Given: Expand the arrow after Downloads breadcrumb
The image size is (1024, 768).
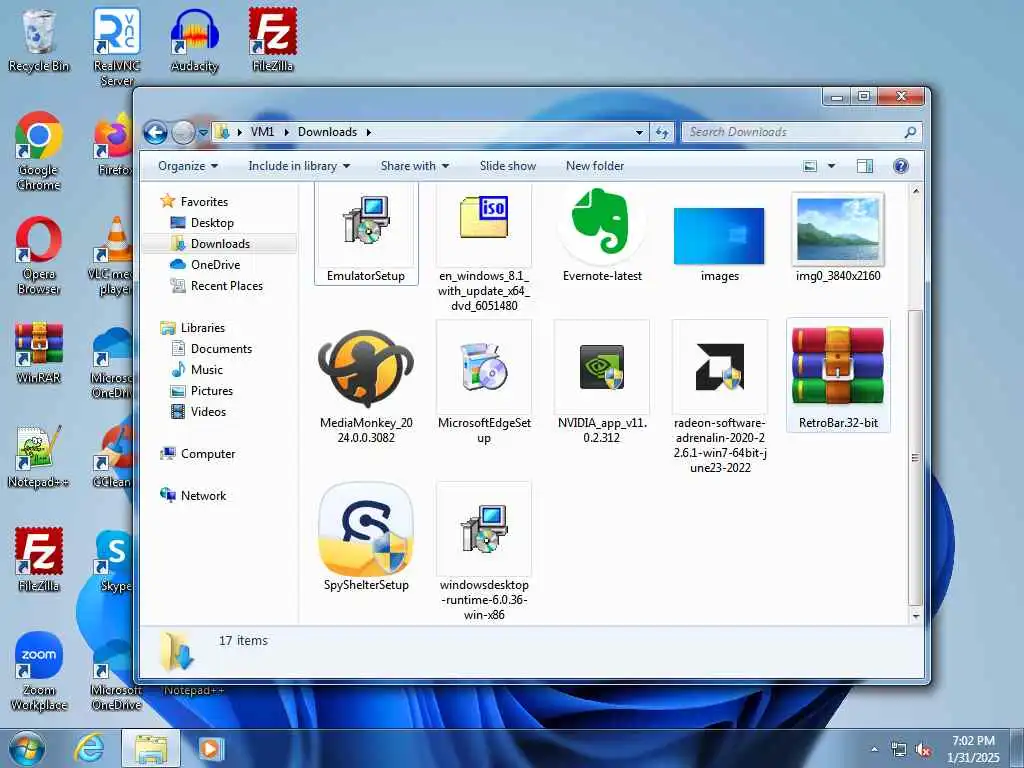Looking at the screenshot, I should point(368,132).
